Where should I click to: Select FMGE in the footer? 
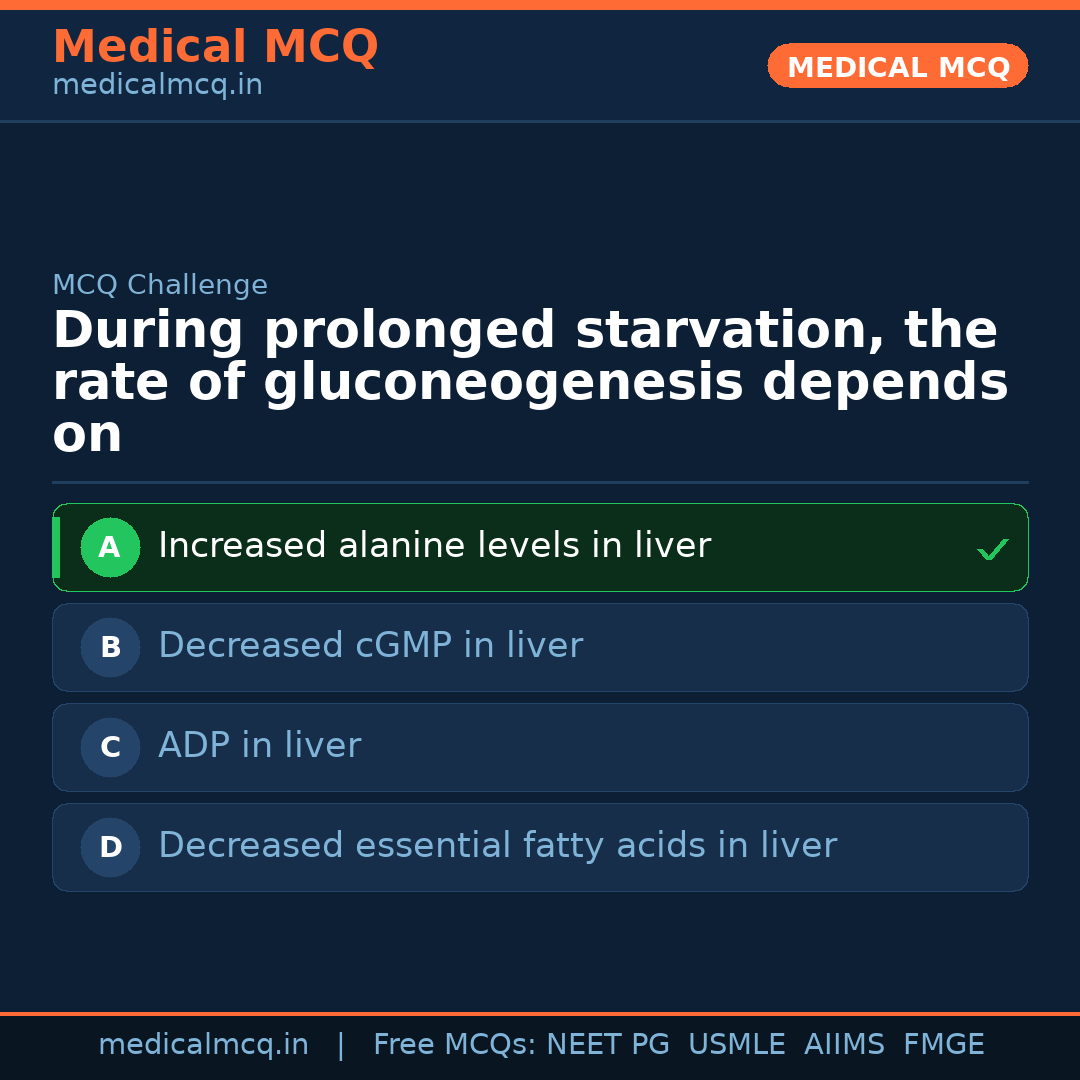click(943, 1045)
